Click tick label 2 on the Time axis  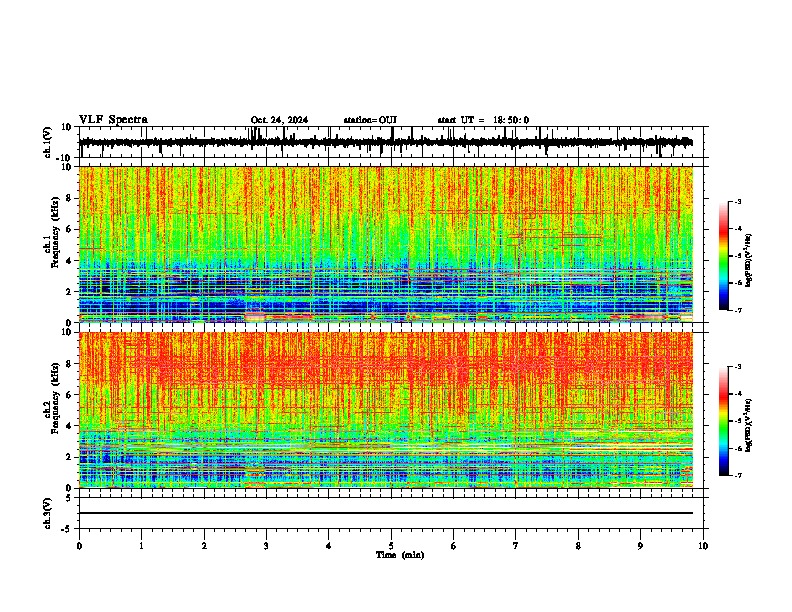point(204,546)
